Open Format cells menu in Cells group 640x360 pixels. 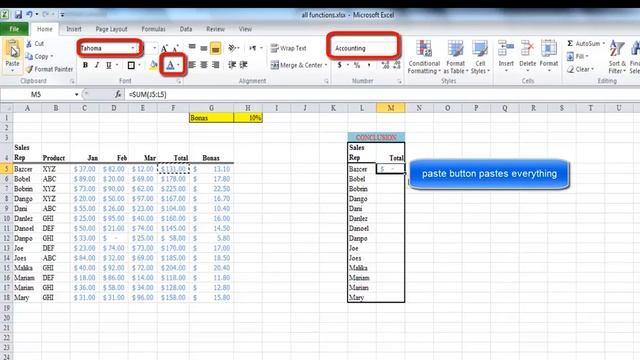549,56
